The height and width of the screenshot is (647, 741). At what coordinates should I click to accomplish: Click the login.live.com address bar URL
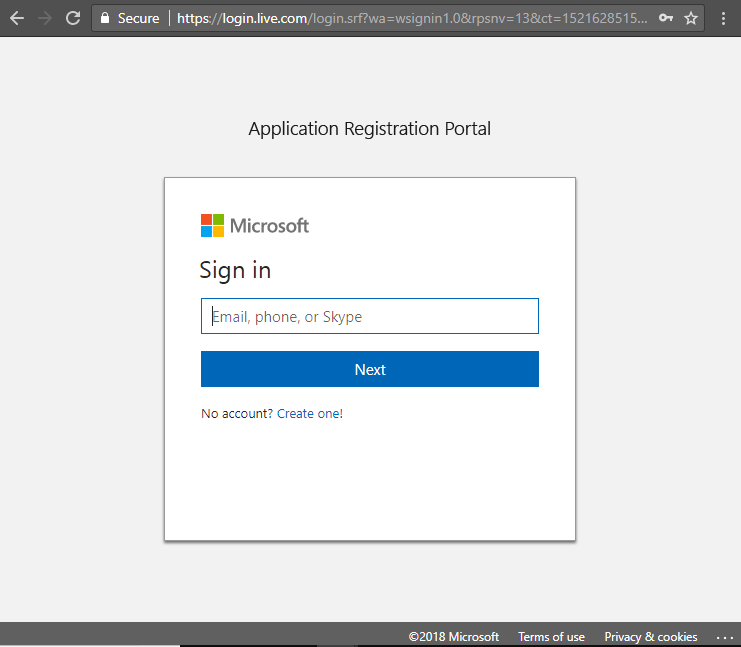pos(412,18)
